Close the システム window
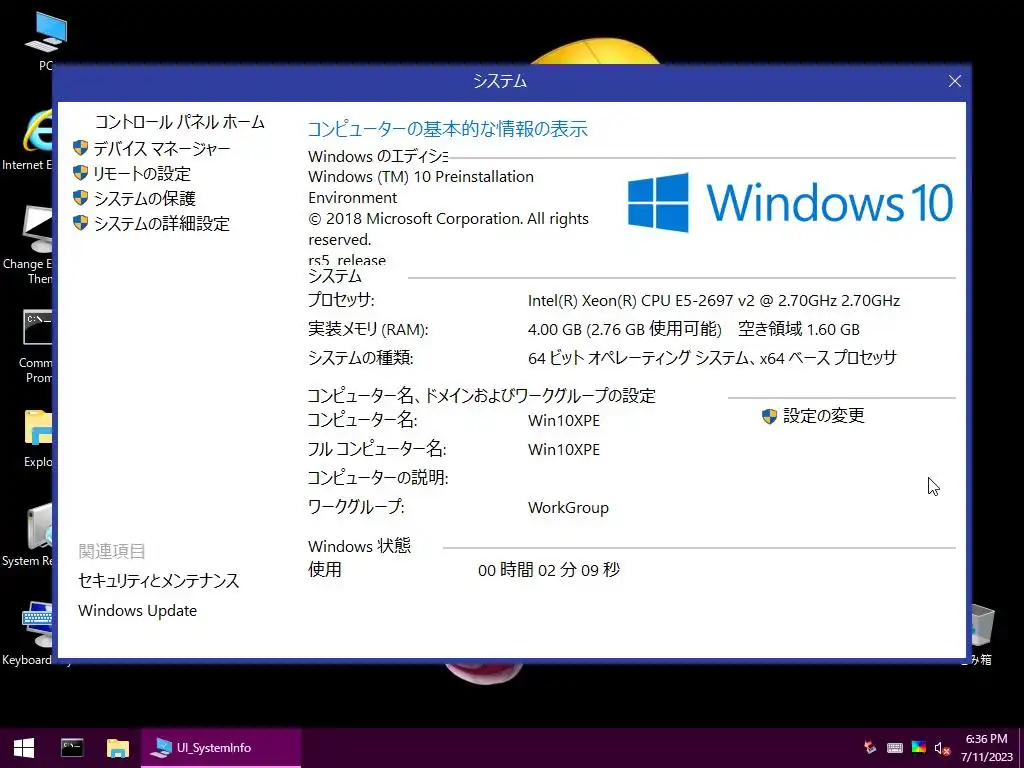This screenshot has width=1024, height=768. click(955, 81)
